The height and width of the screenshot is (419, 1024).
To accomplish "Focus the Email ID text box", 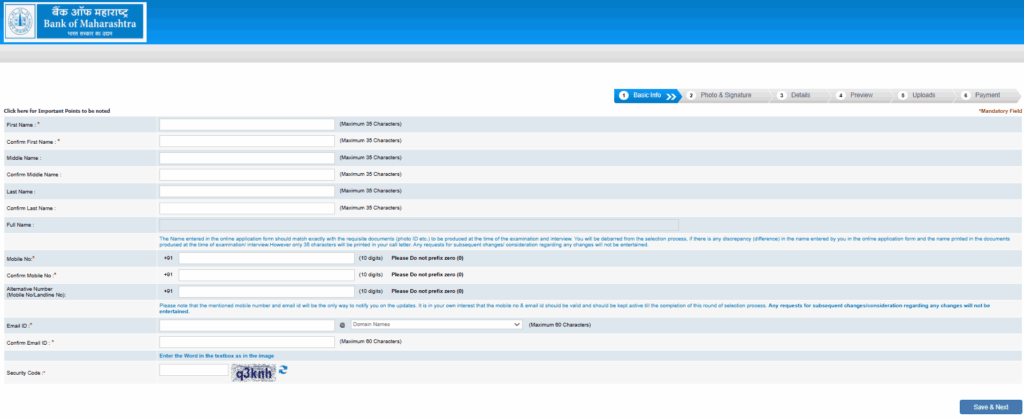I will pyautogui.click(x=246, y=324).
